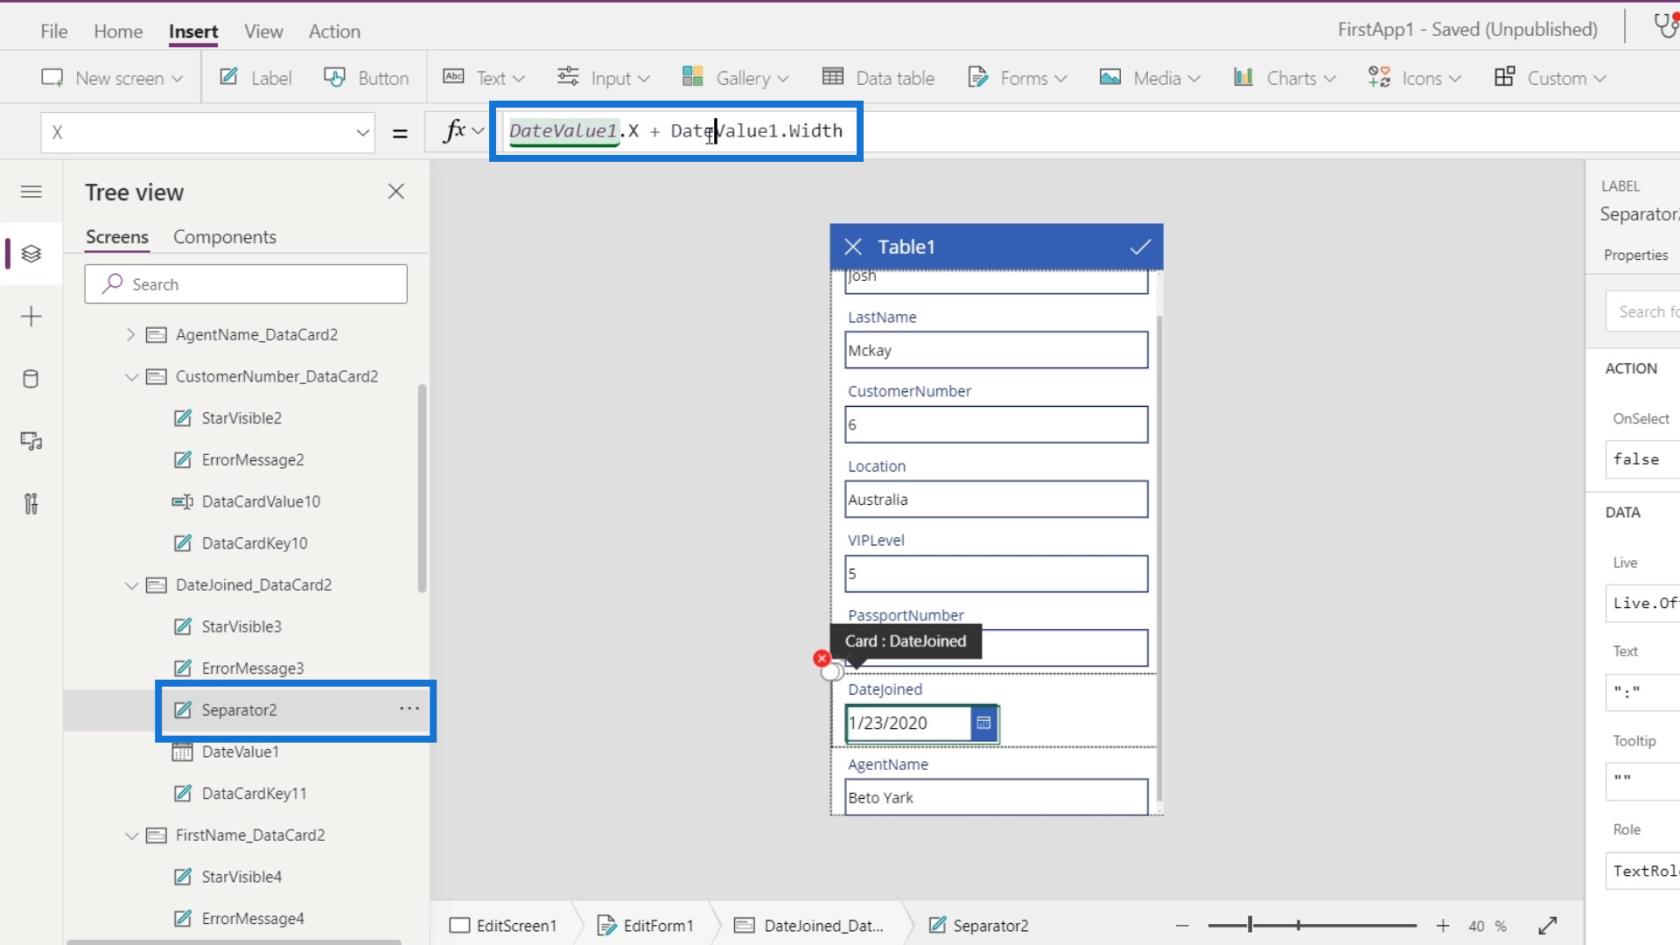Image resolution: width=1680 pixels, height=945 pixels.
Task: Select DataCardValue10 in the tree
Action: (x=260, y=502)
